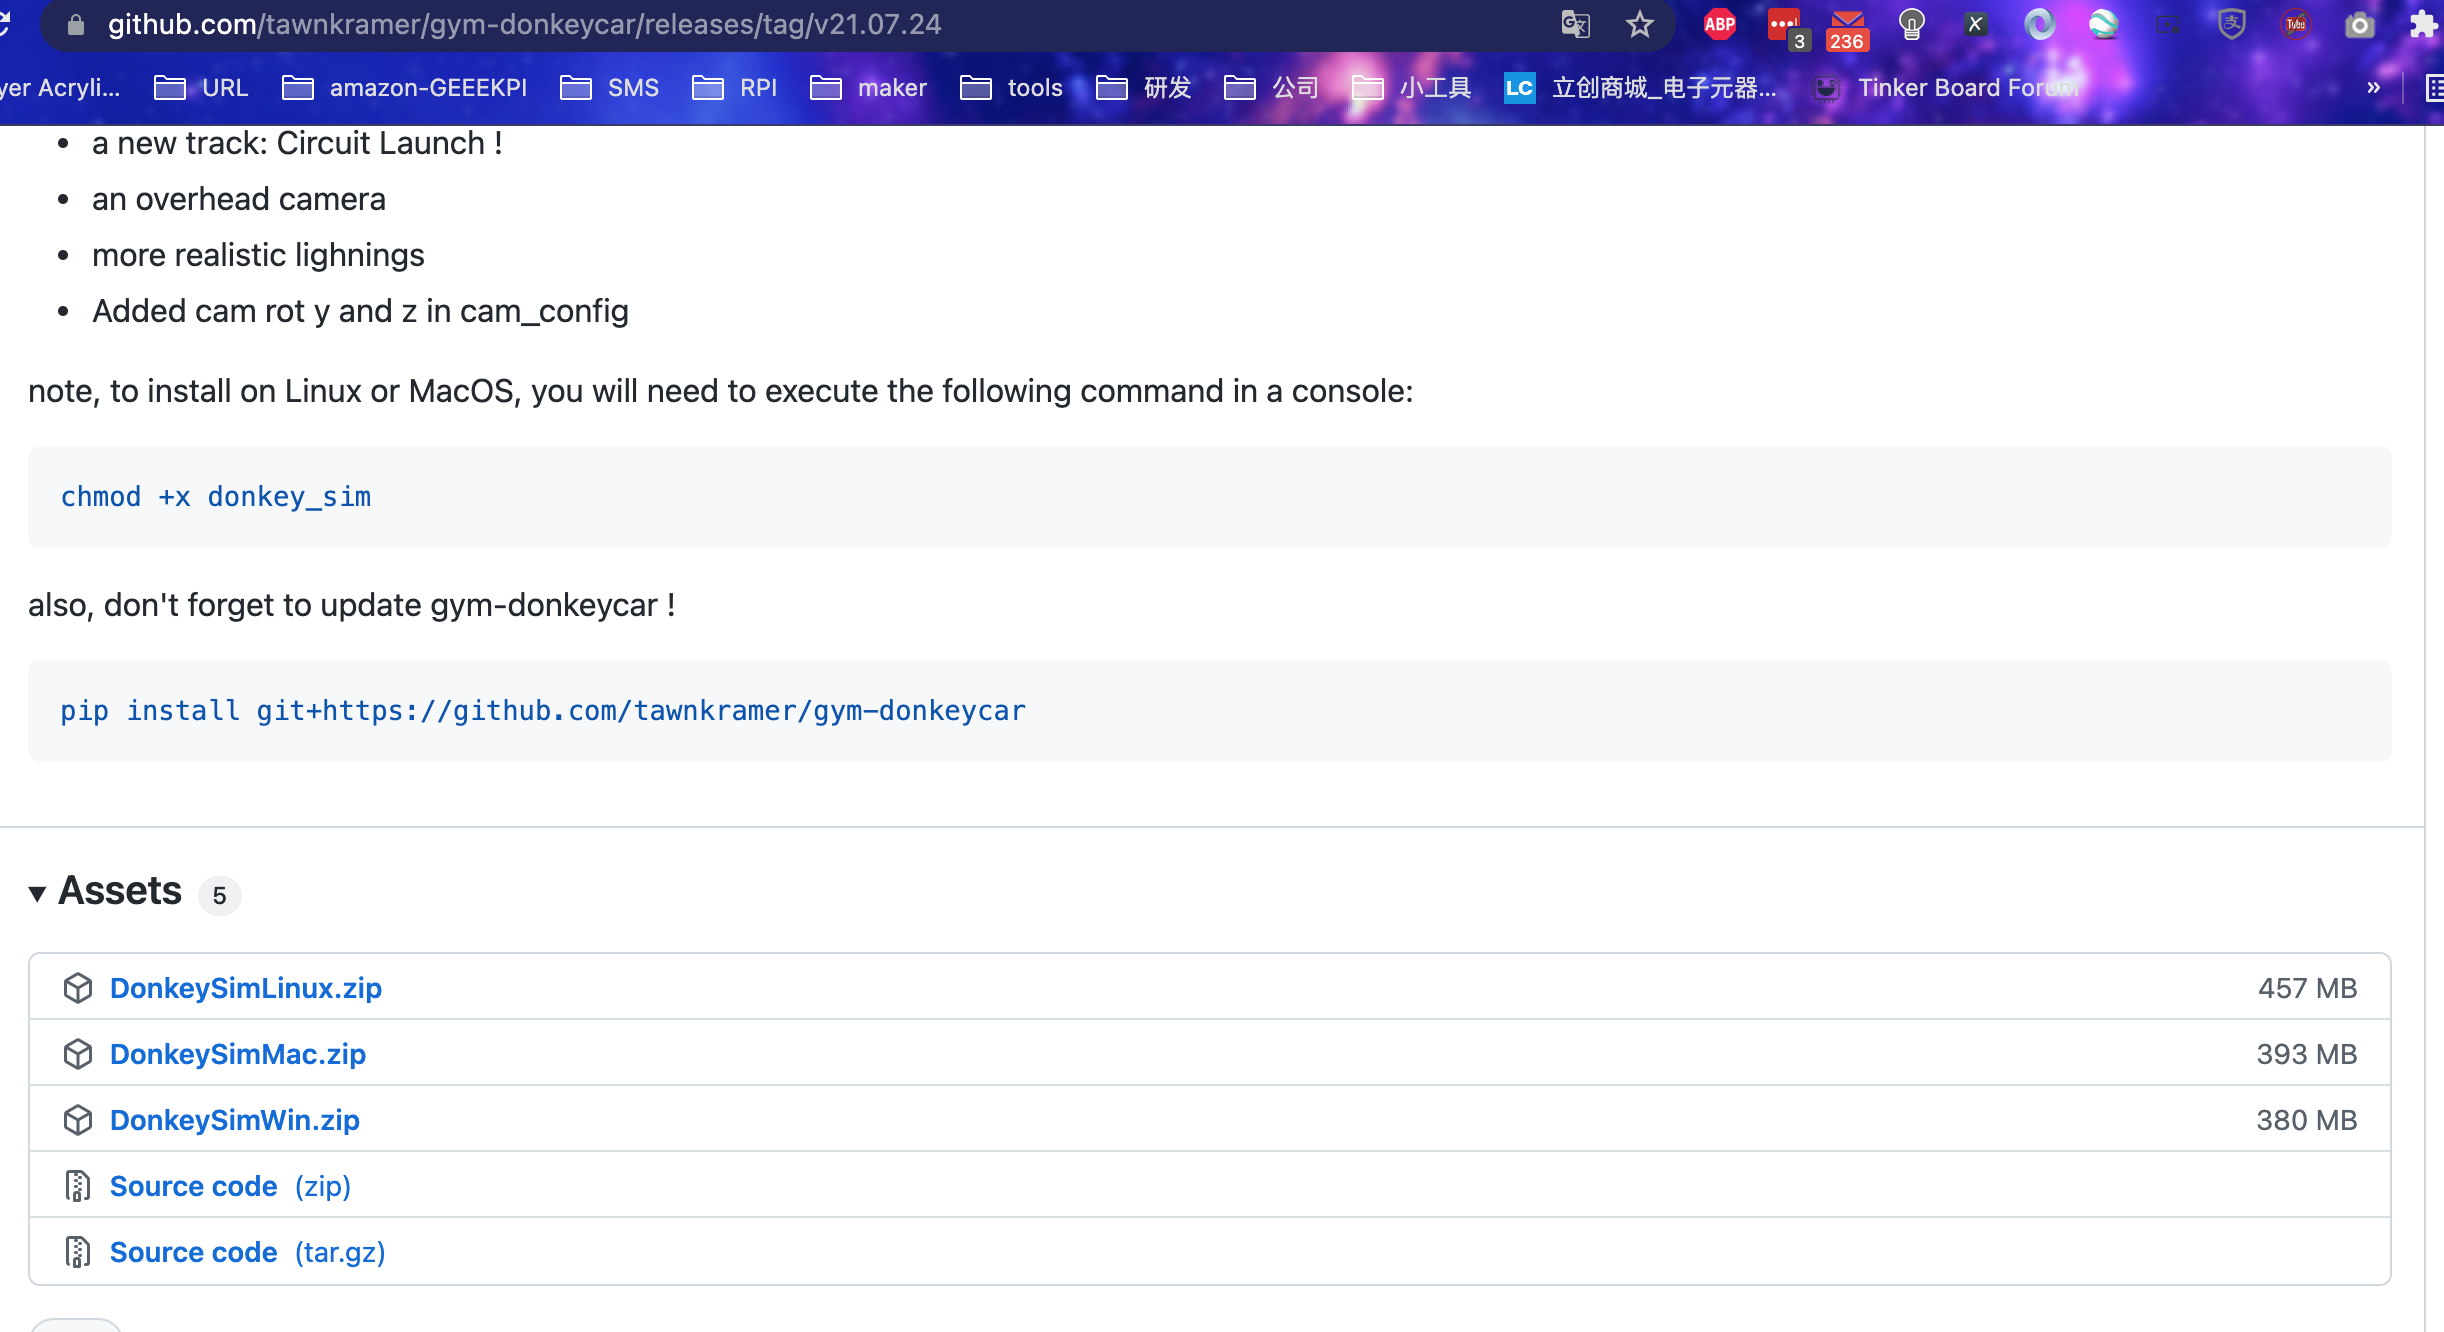Open the 小工具 bookmark folder
Screen dimensions: 2444x1332
[x=1411, y=88]
